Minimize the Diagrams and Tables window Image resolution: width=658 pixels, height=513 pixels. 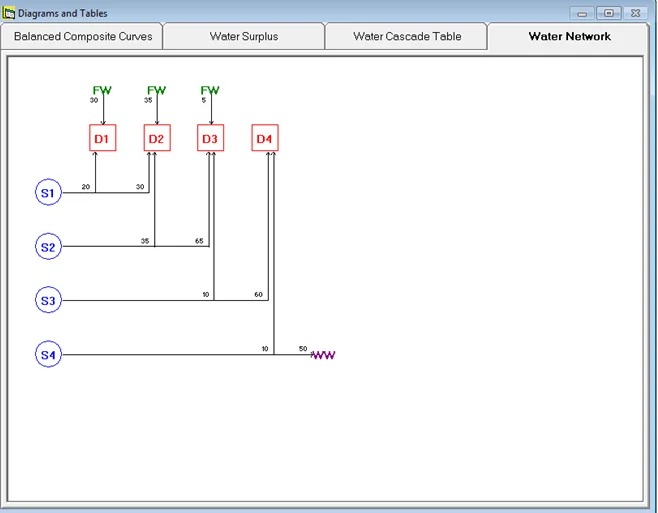(x=584, y=13)
